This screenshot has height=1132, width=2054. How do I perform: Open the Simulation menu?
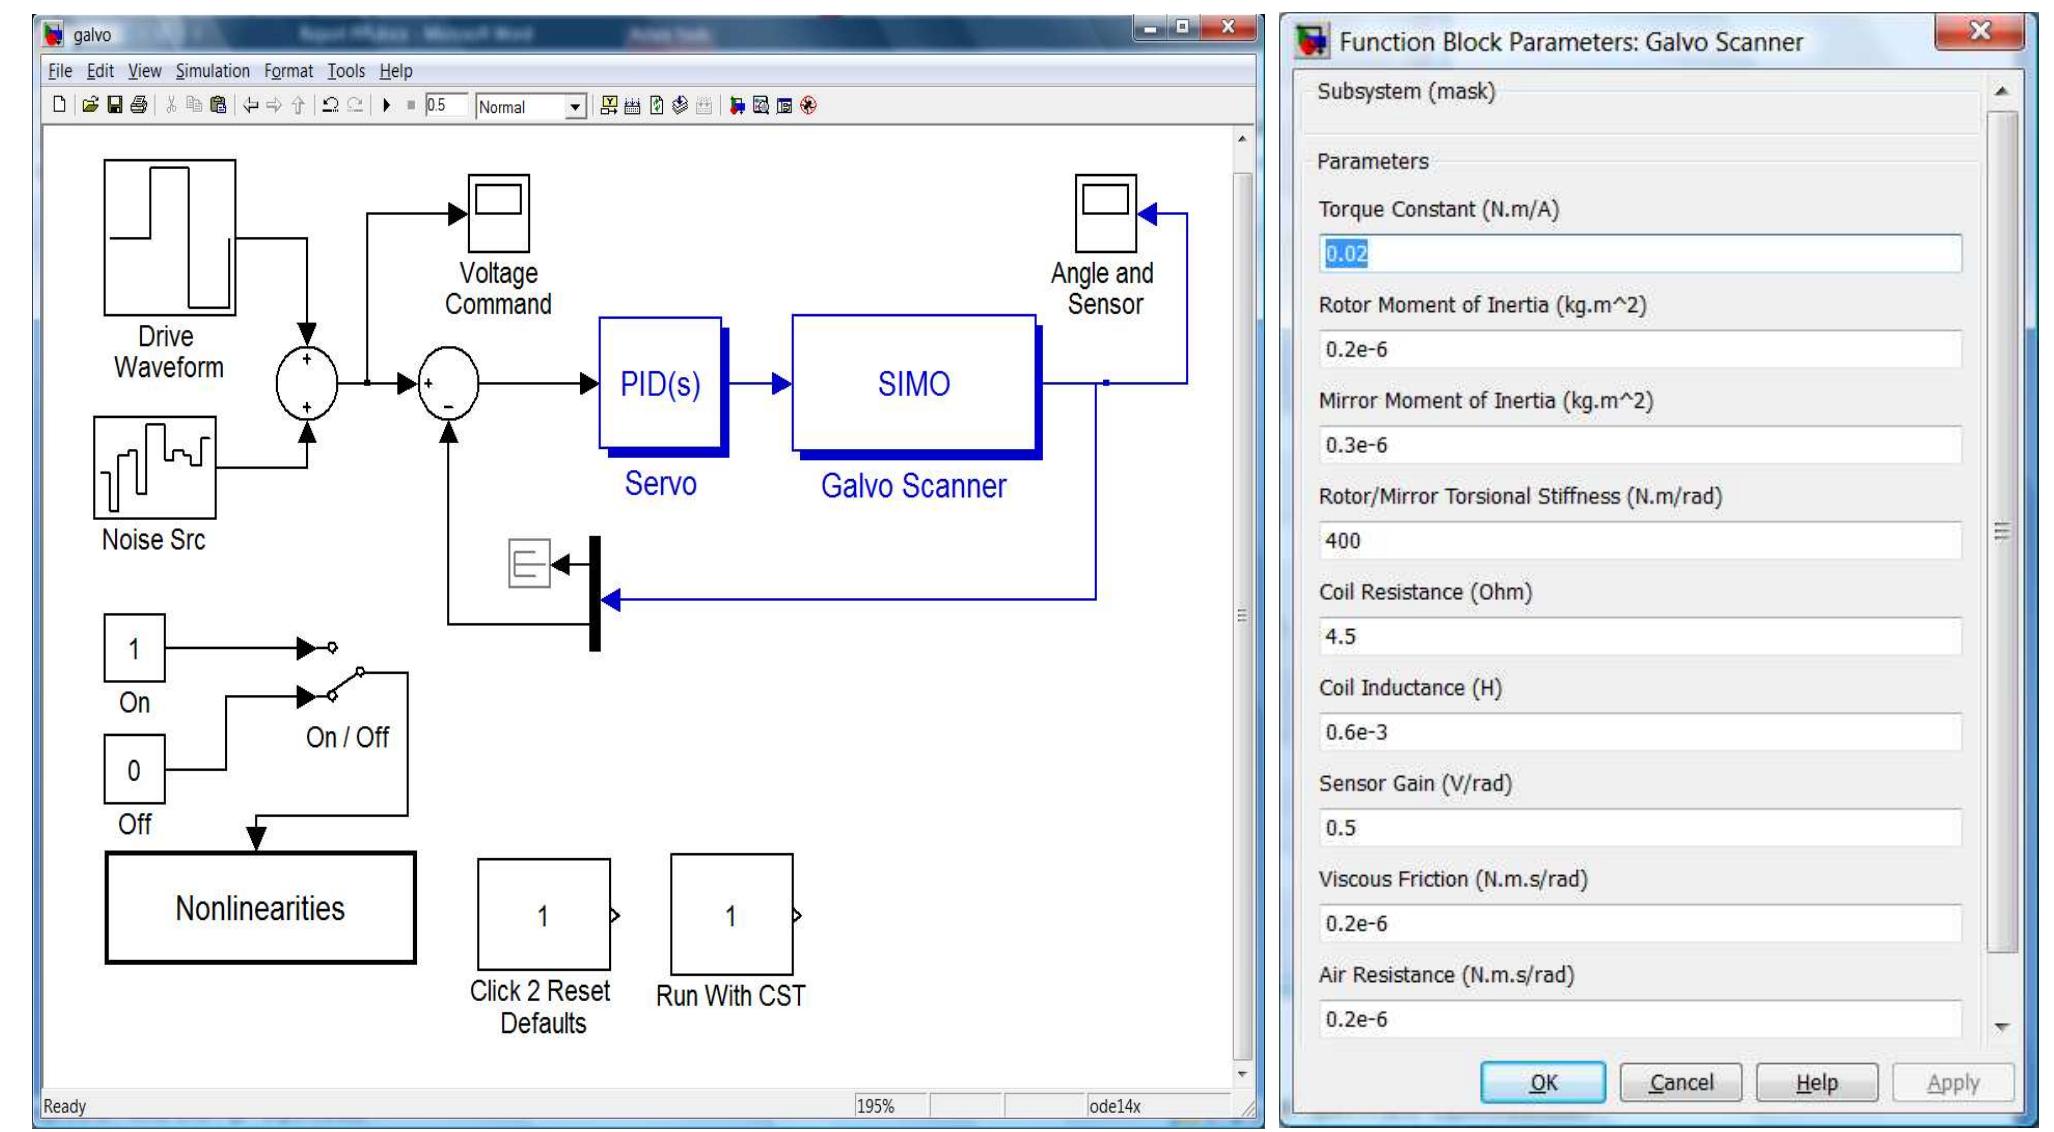tap(213, 71)
